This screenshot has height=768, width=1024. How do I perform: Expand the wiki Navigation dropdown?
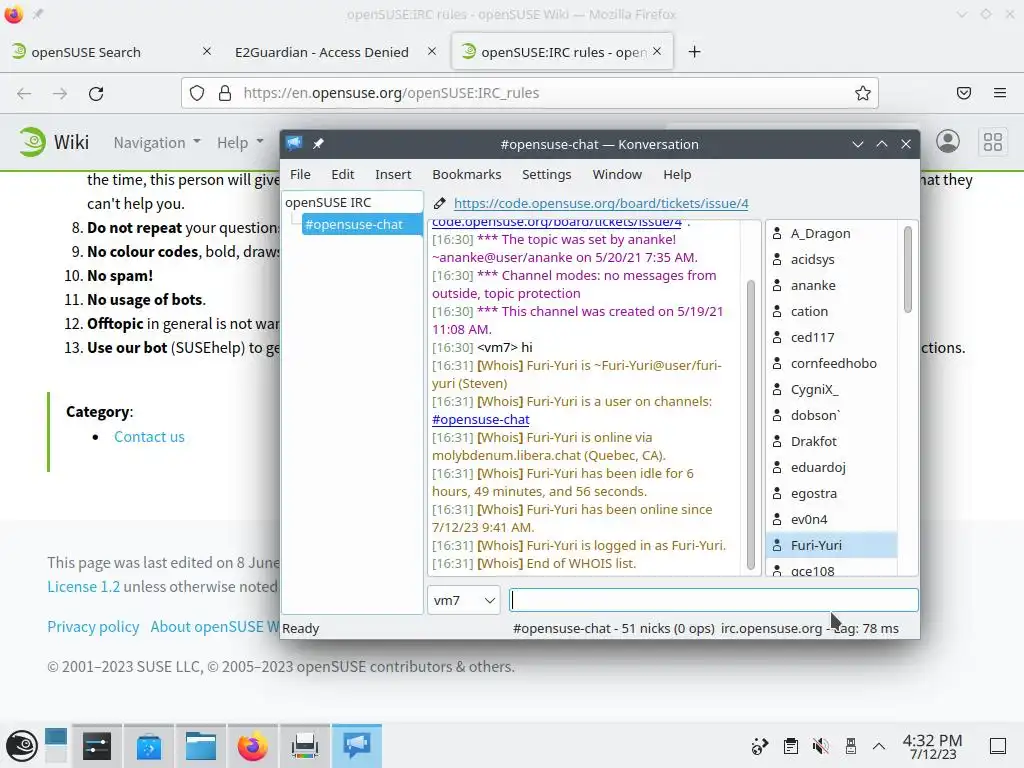tap(157, 142)
